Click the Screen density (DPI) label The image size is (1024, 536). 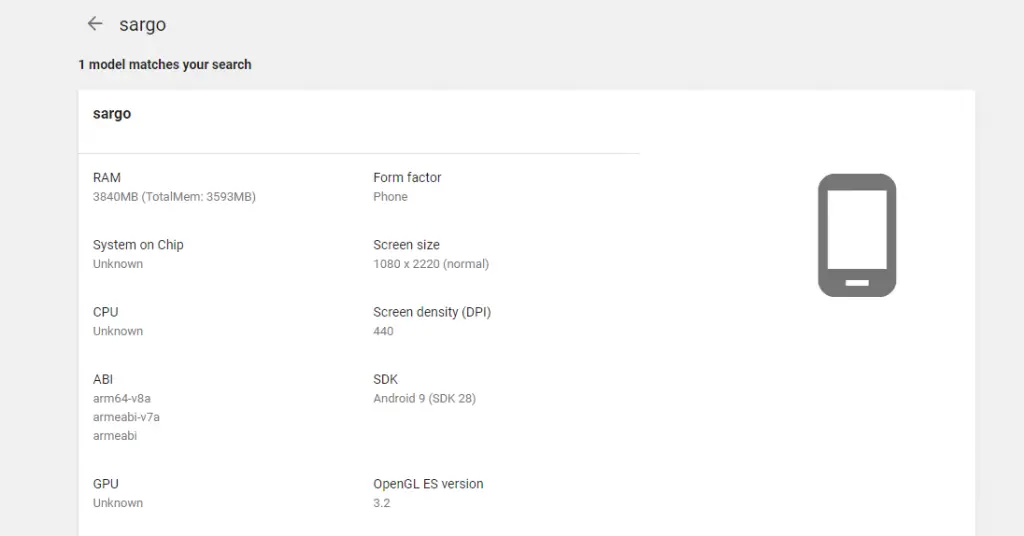click(x=432, y=312)
